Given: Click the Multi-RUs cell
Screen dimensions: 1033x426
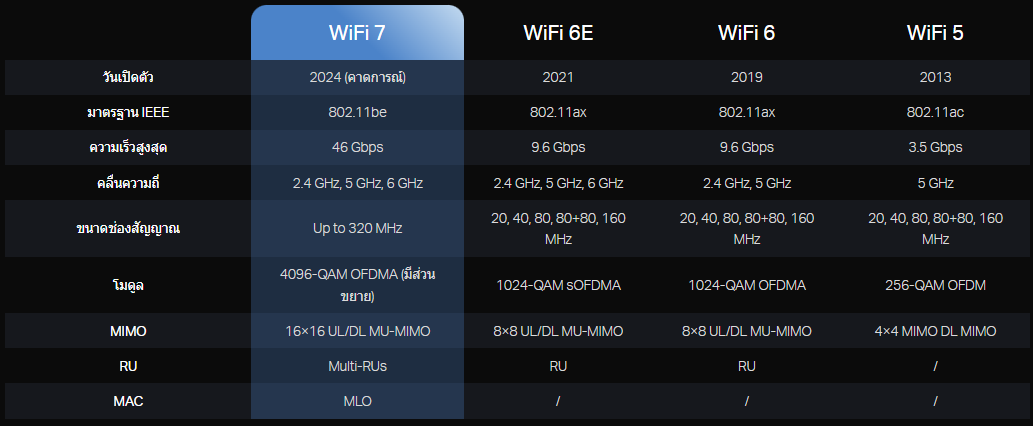Looking at the screenshot, I should coord(357,366).
